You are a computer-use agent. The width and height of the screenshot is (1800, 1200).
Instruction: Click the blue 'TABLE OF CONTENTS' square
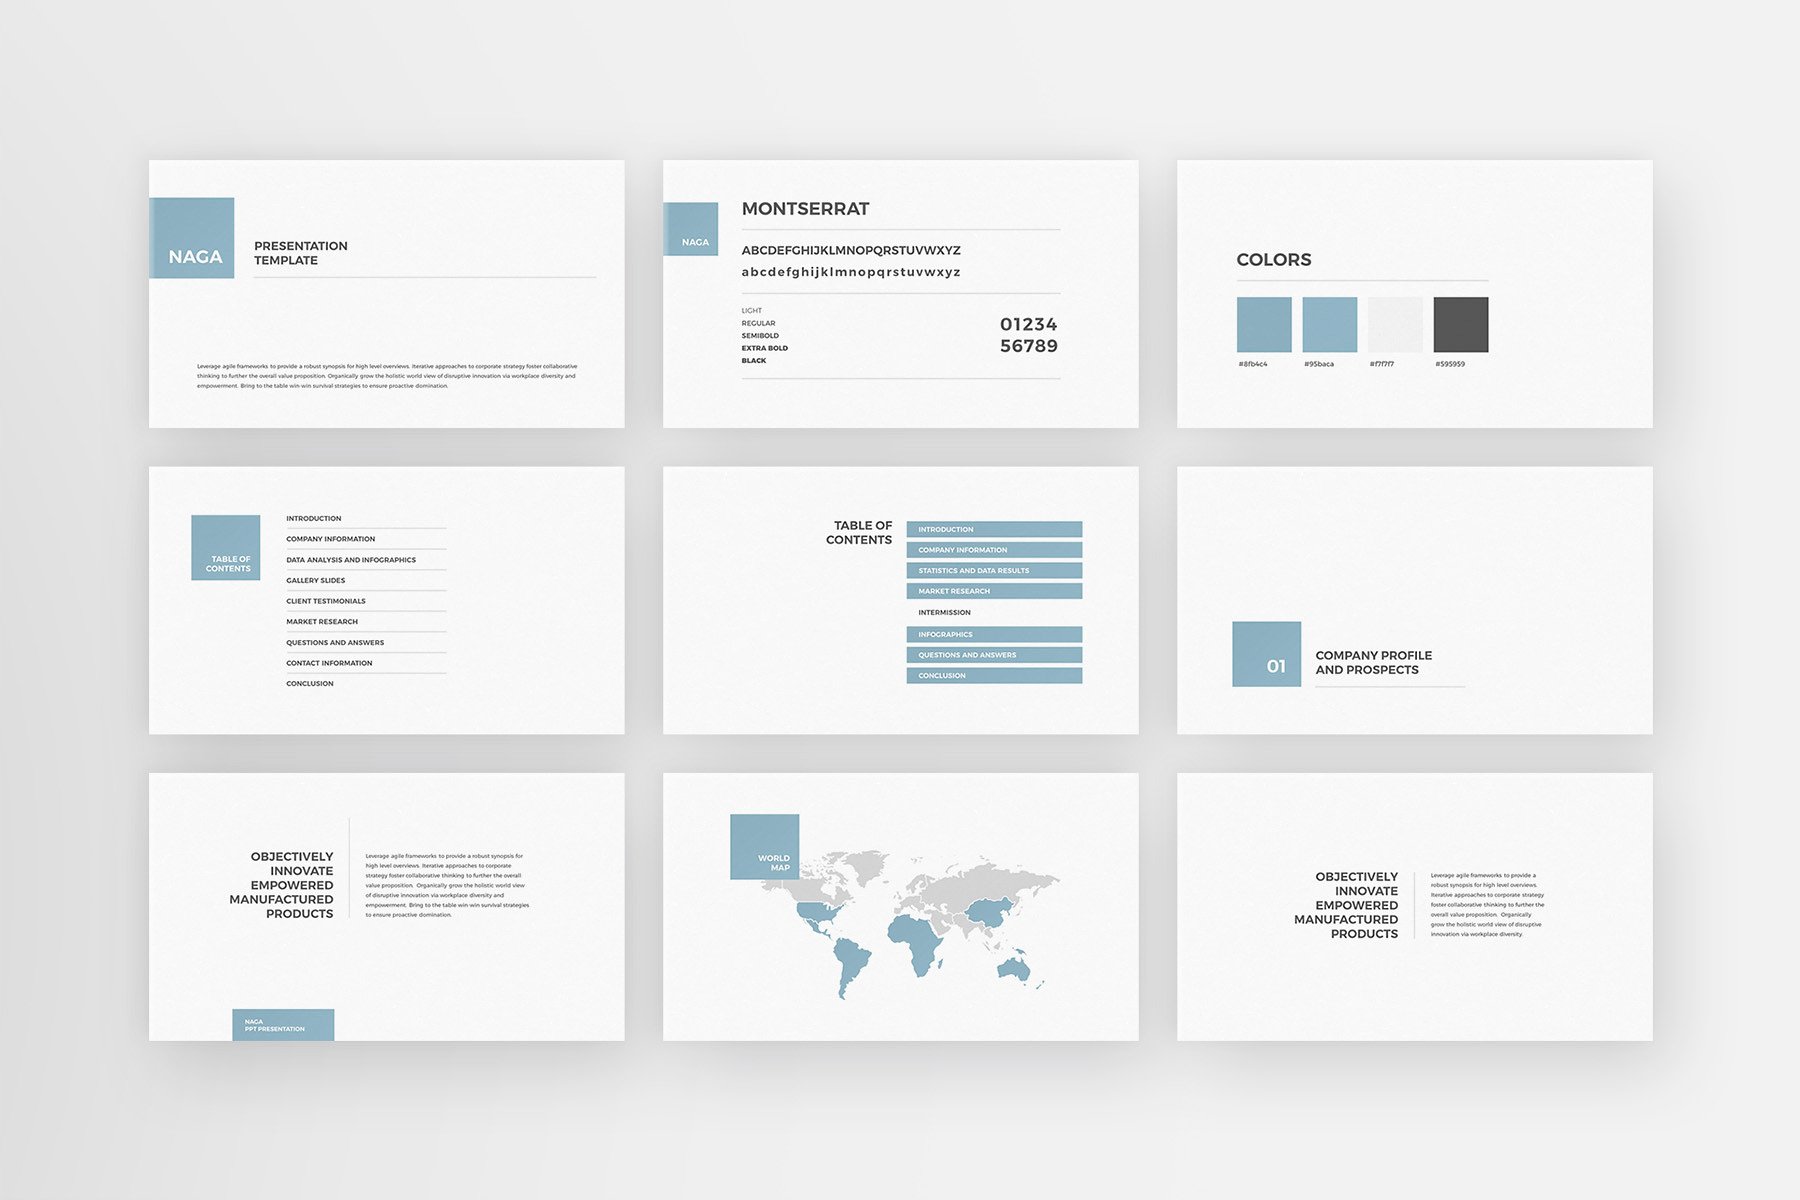226,548
